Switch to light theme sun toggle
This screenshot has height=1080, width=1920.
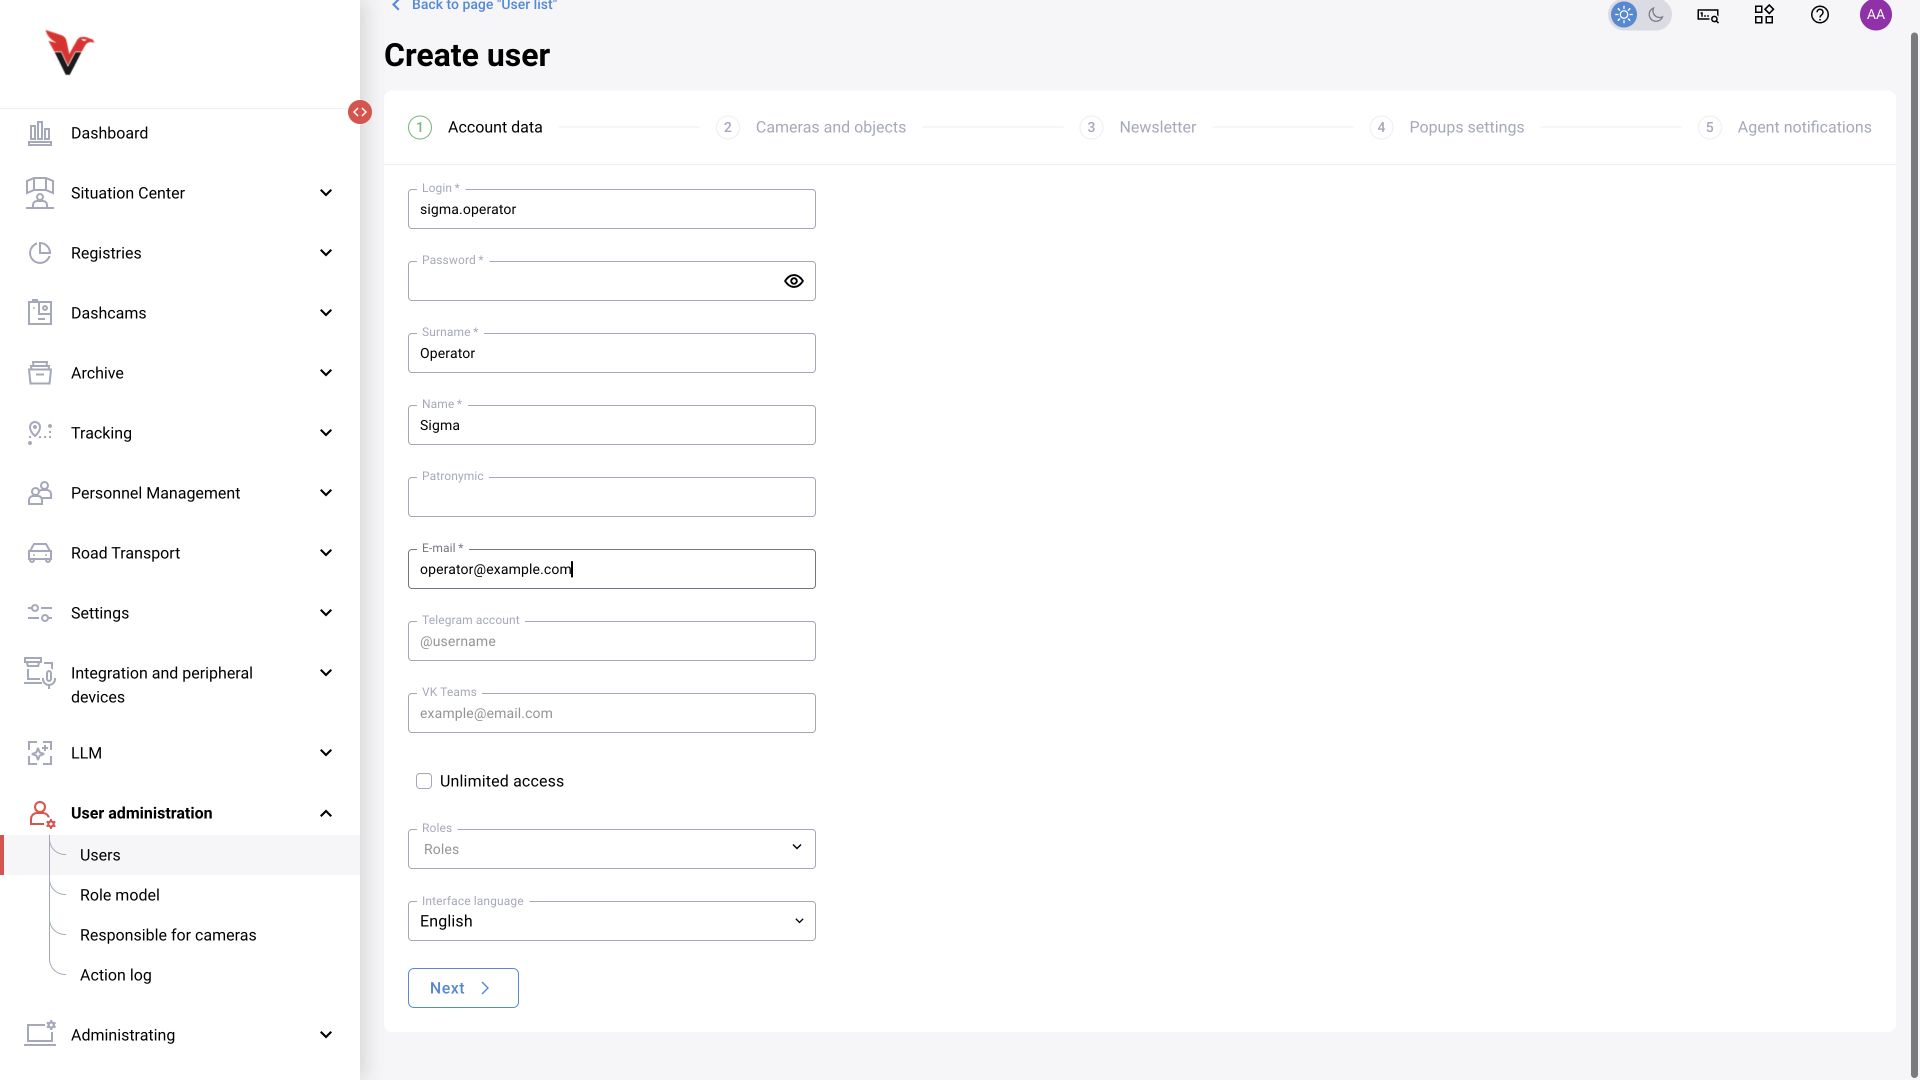point(1624,15)
